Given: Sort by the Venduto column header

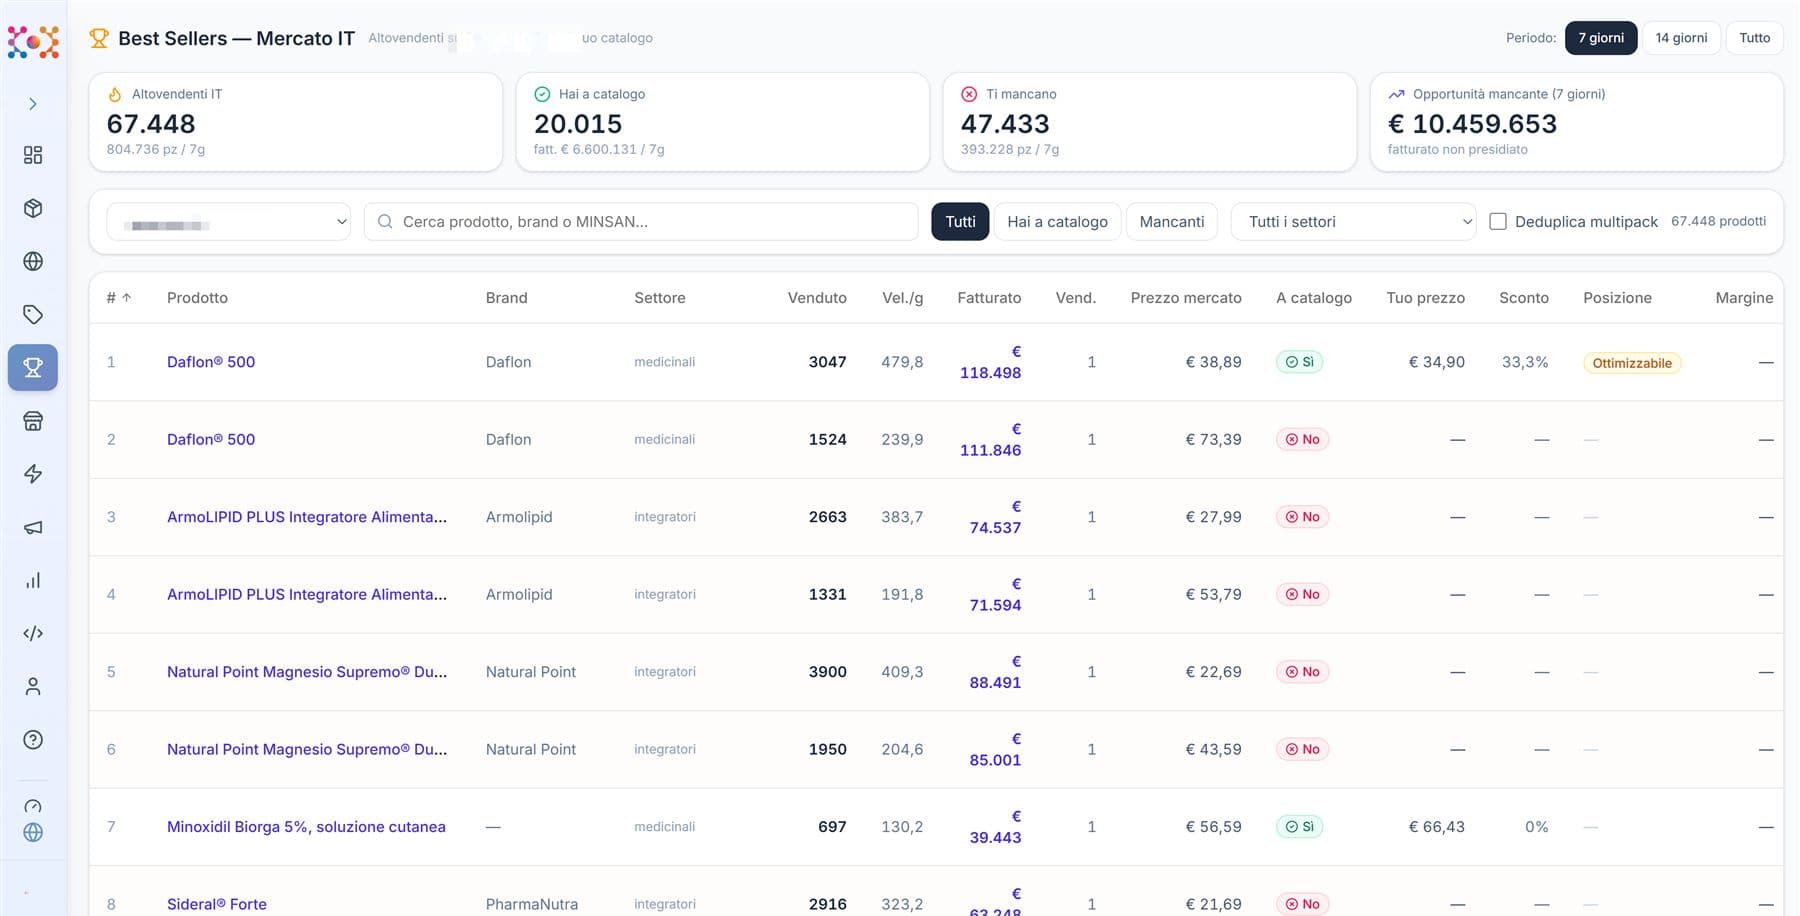Looking at the screenshot, I should 817,298.
